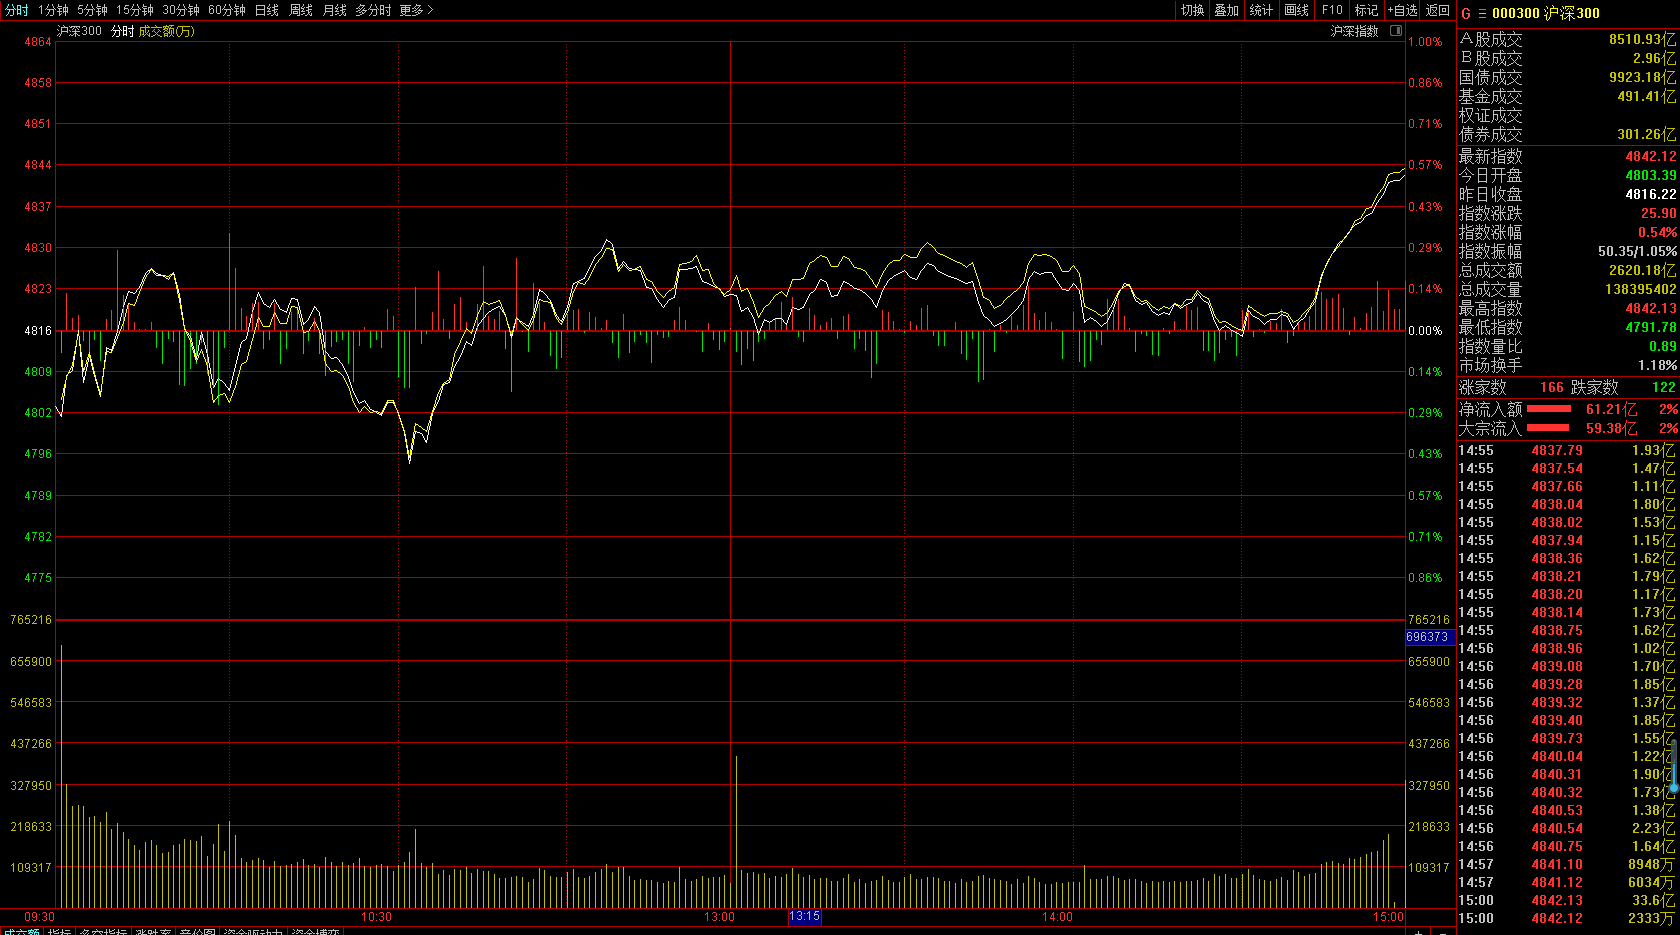Click the red 净流入额 inflow bar
This screenshot has height=935, width=1680.
[1549, 409]
